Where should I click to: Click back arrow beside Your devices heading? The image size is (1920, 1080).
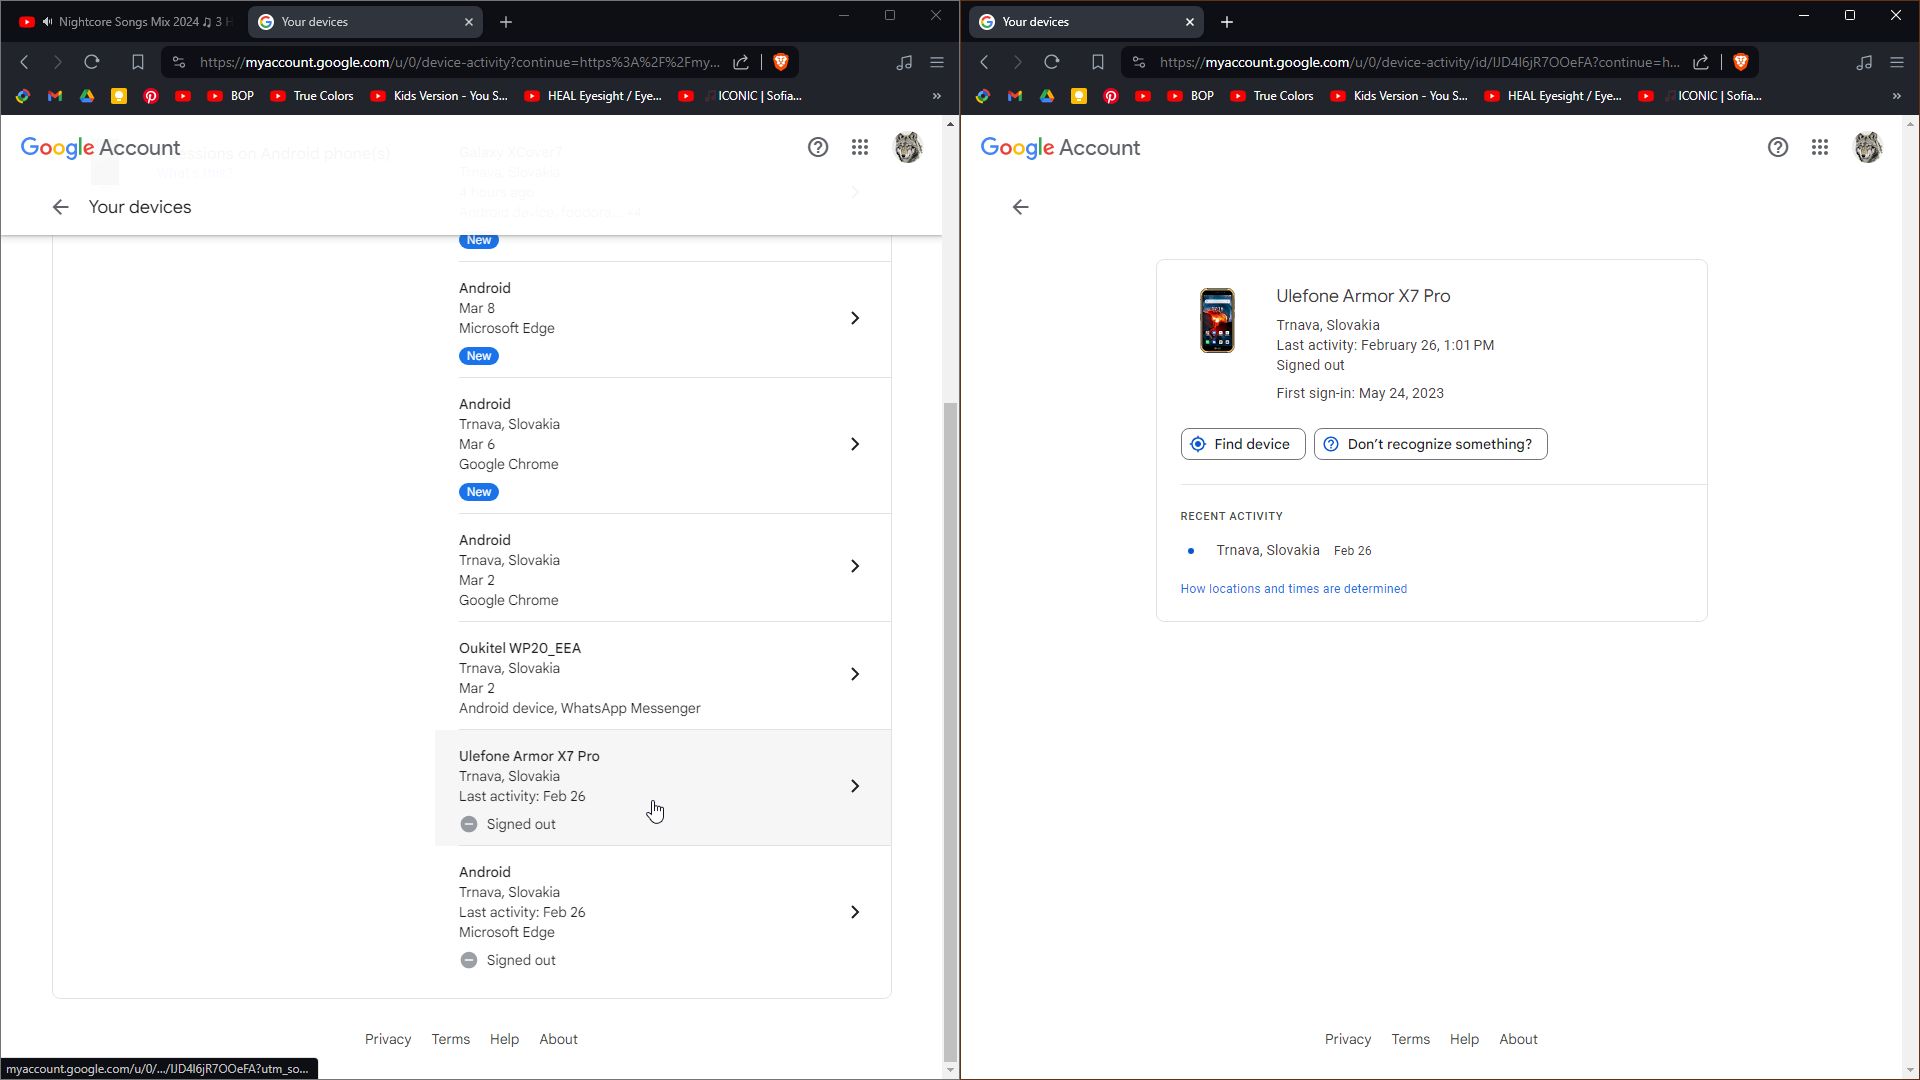point(61,207)
